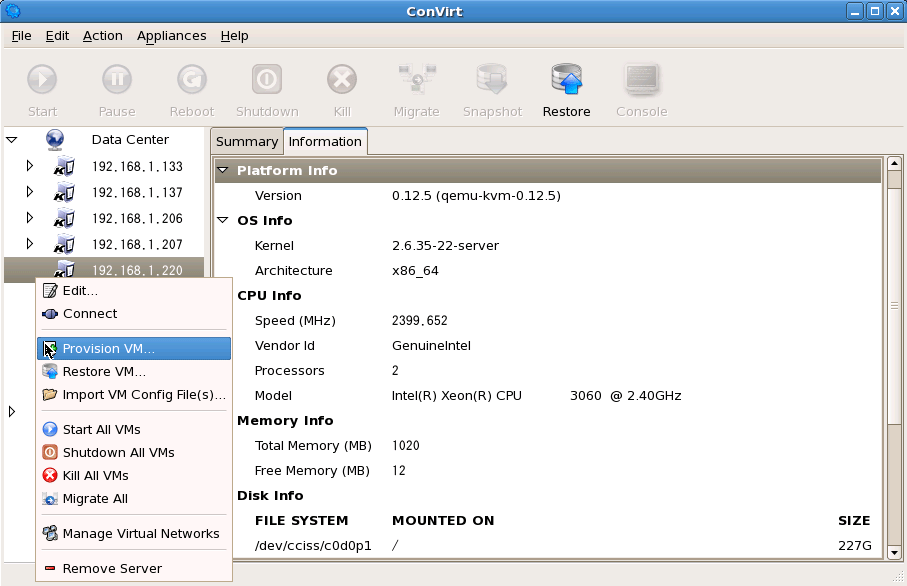
Task: Click the Data Center globe icon
Action: point(55,139)
